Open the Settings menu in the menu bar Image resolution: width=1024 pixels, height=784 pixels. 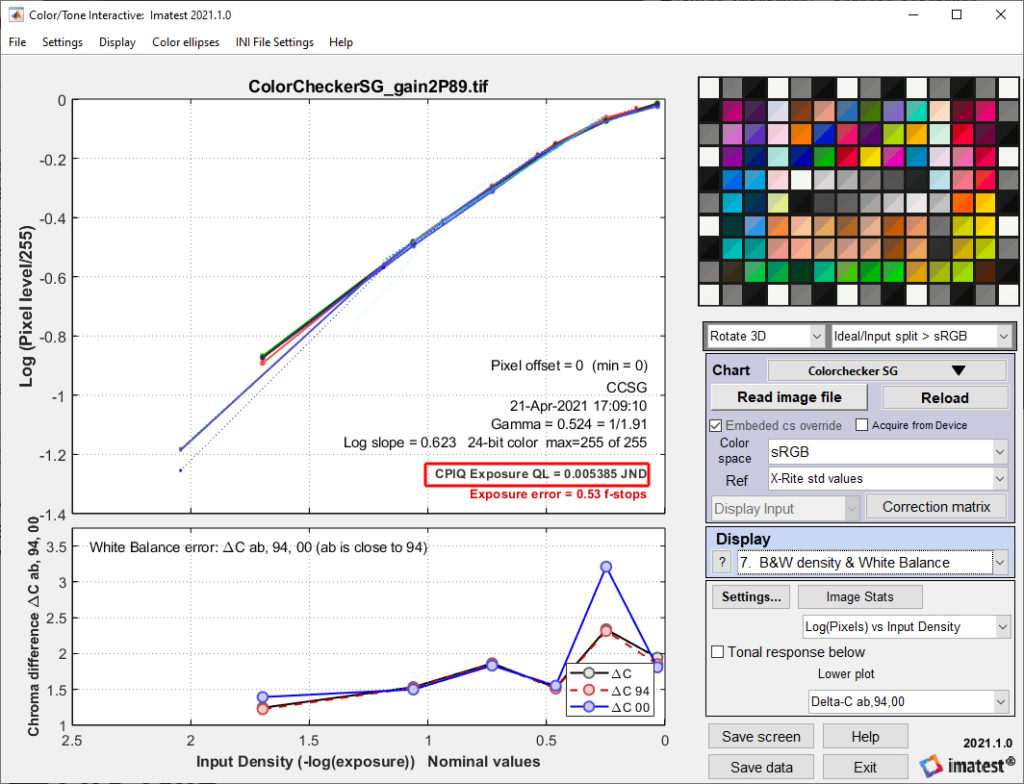[63, 42]
